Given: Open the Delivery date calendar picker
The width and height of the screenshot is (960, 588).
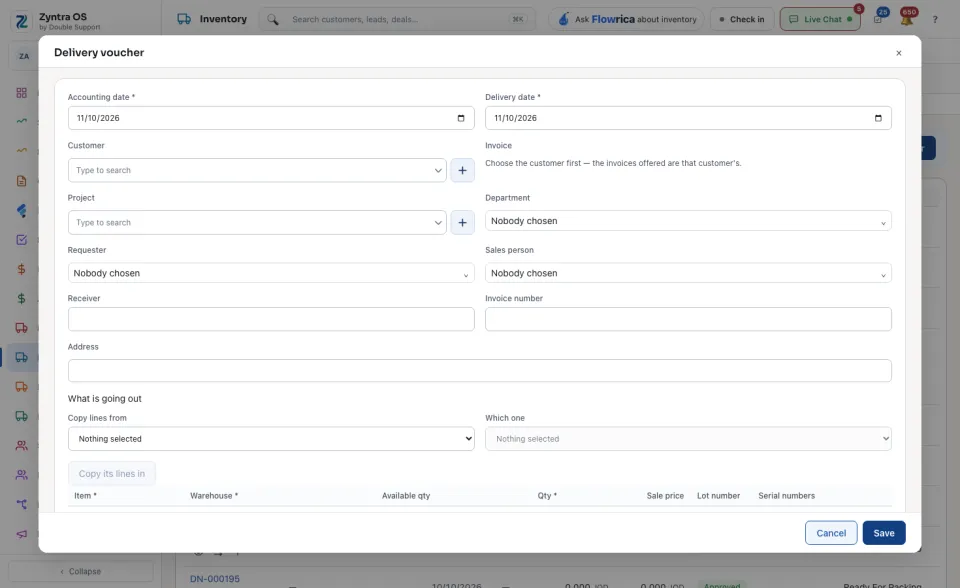Looking at the screenshot, I should coord(878,118).
